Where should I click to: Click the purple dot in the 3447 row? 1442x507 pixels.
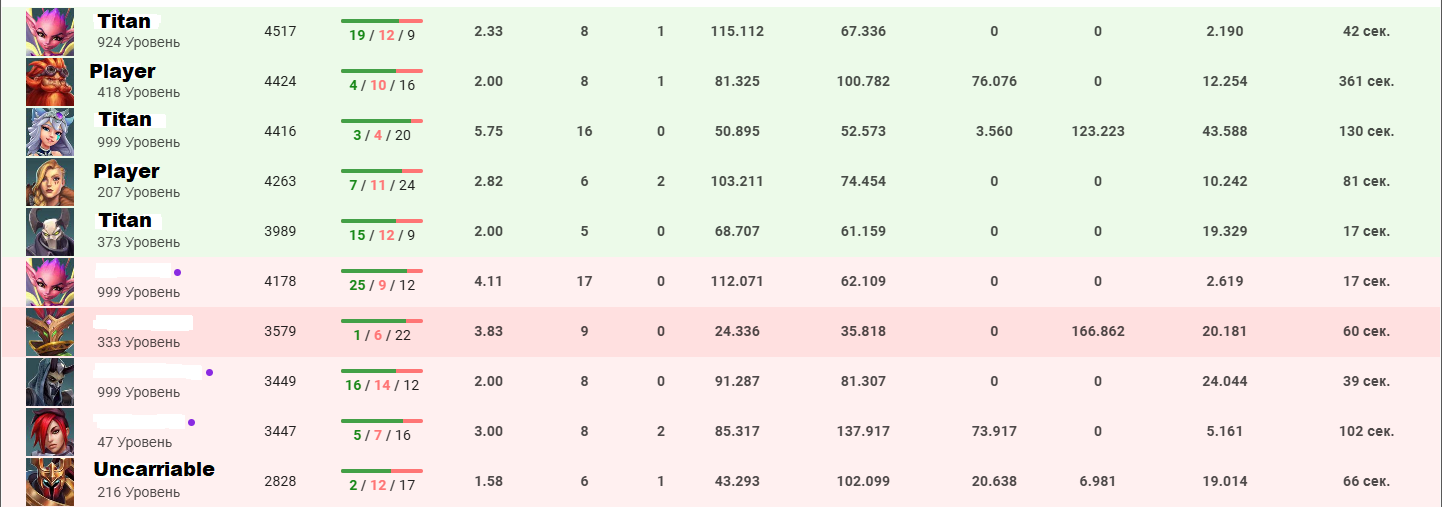tap(191, 422)
